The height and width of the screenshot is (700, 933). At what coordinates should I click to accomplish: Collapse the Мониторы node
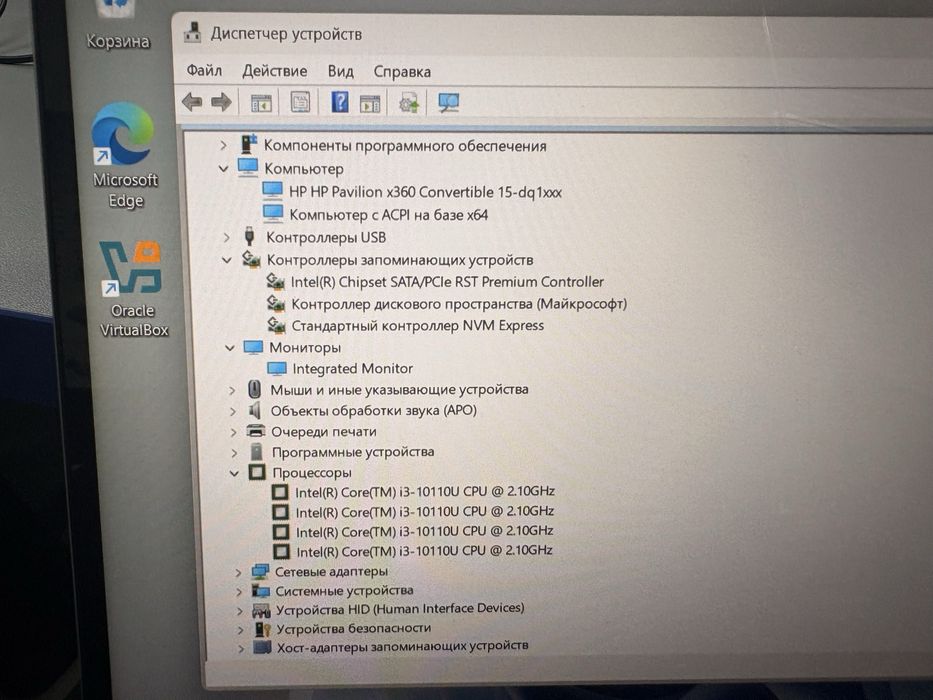click(230, 348)
